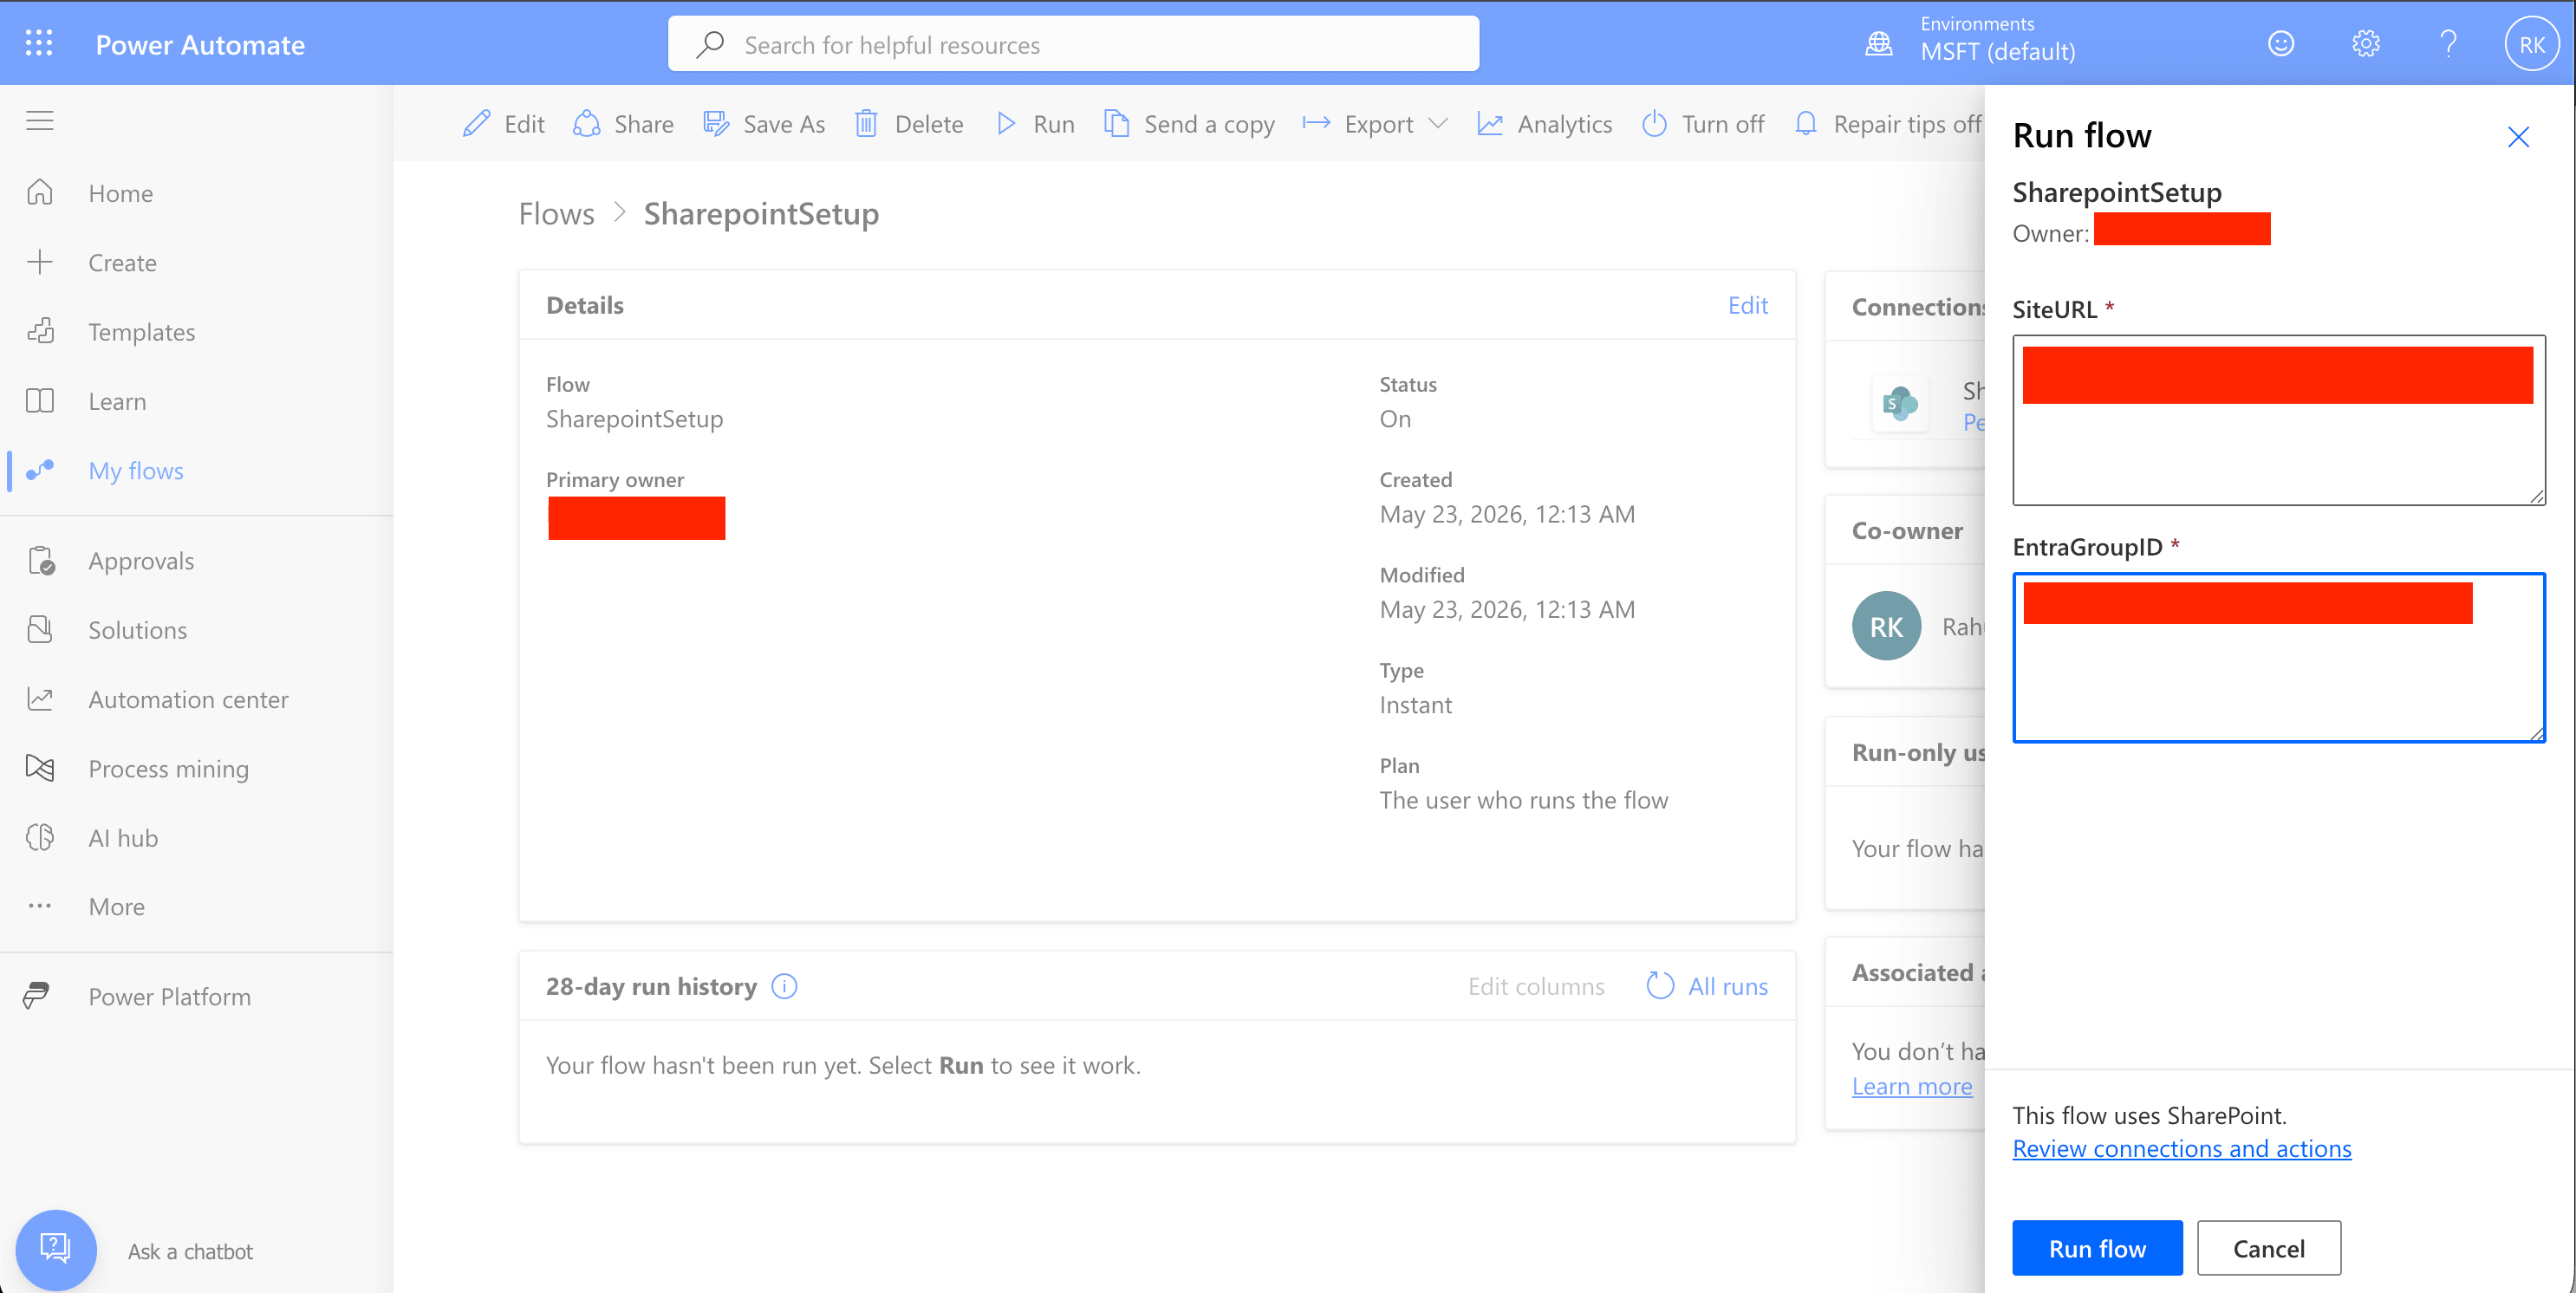Image resolution: width=2576 pixels, height=1293 pixels.
Task: Open the RK account avatar
Action: pyautogui.click(x=2531, y=44)
